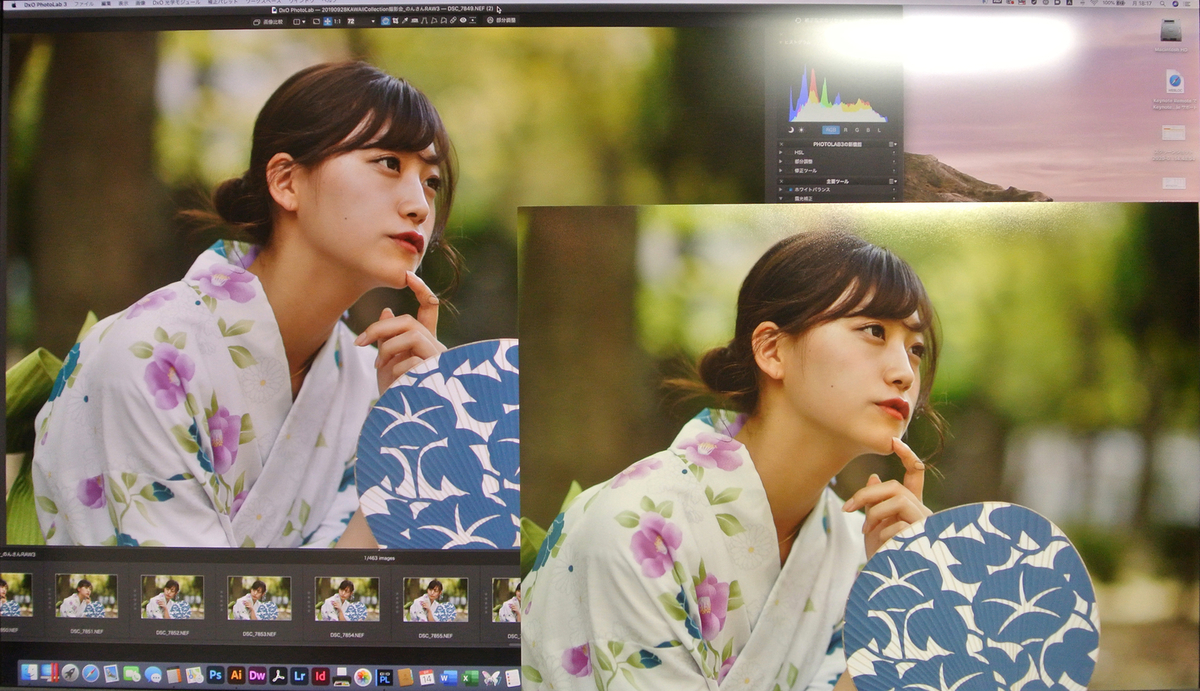Click DxO PhotoLab (PL) Dock icon
This screenshot has width=1200, height=691.
[384, 677]
